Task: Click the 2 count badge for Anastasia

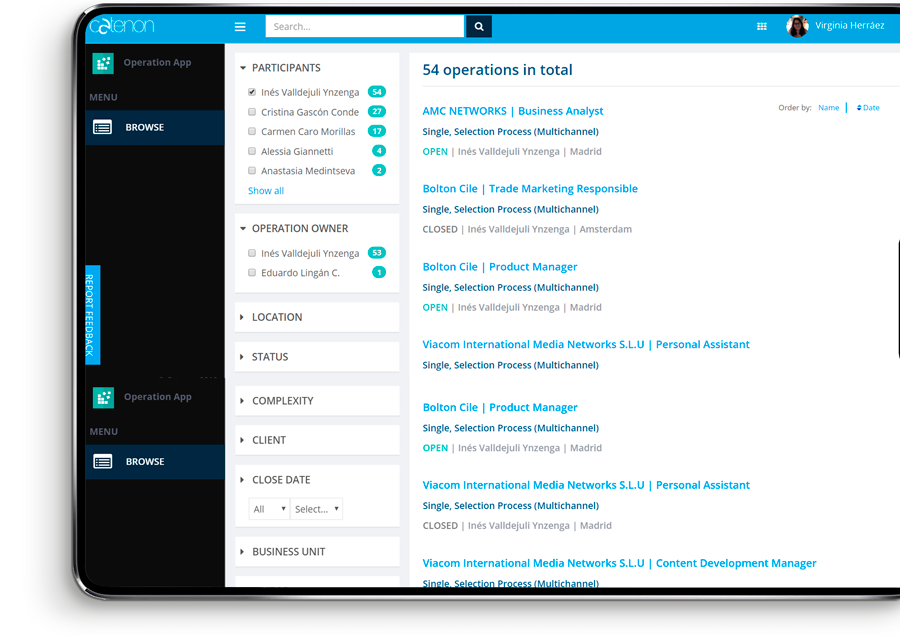Action: 379,170
